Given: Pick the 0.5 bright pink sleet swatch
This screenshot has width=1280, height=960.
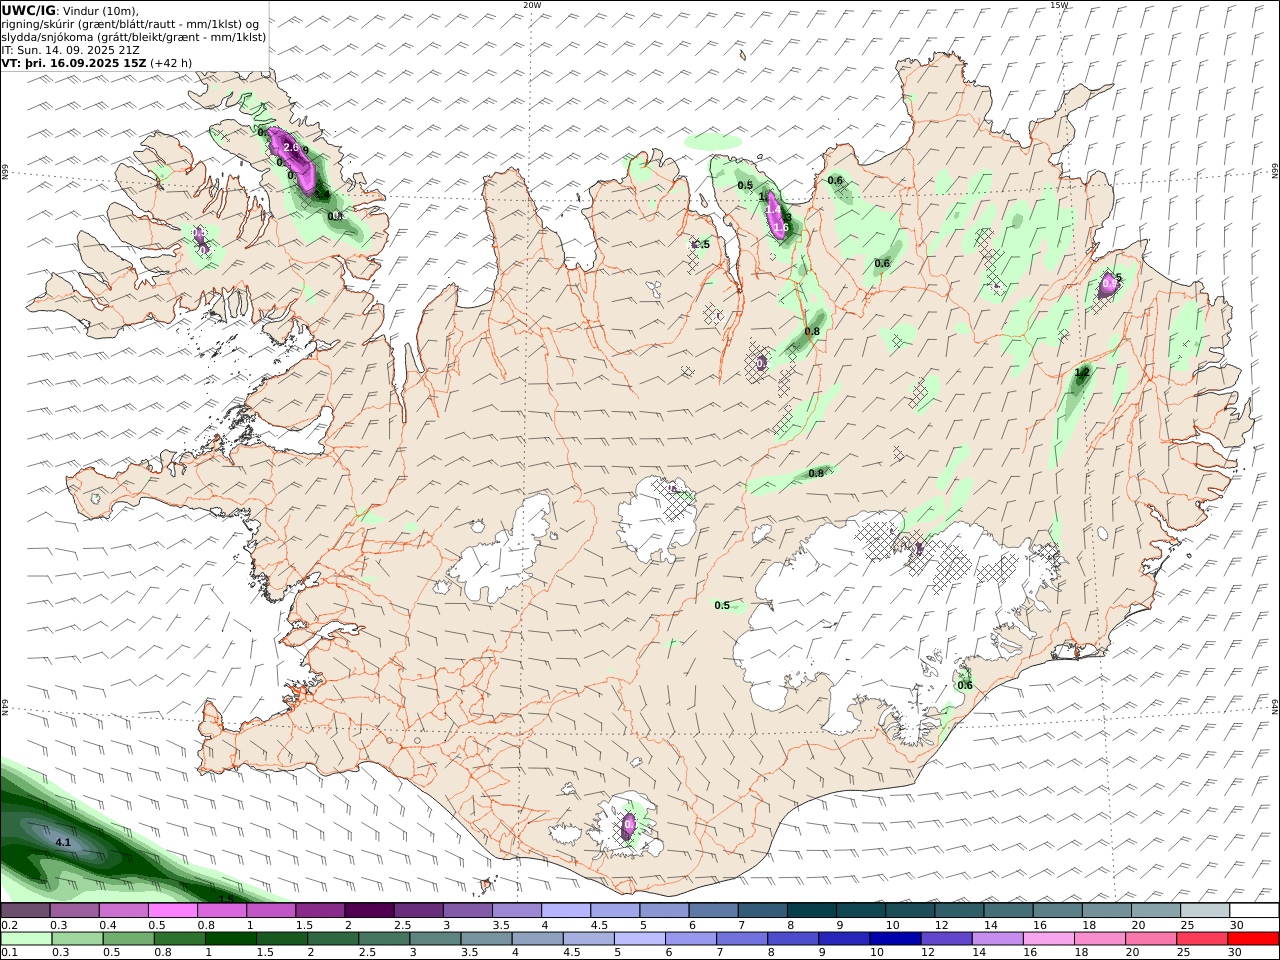Looking at the screenshot, I should (172, 911).
